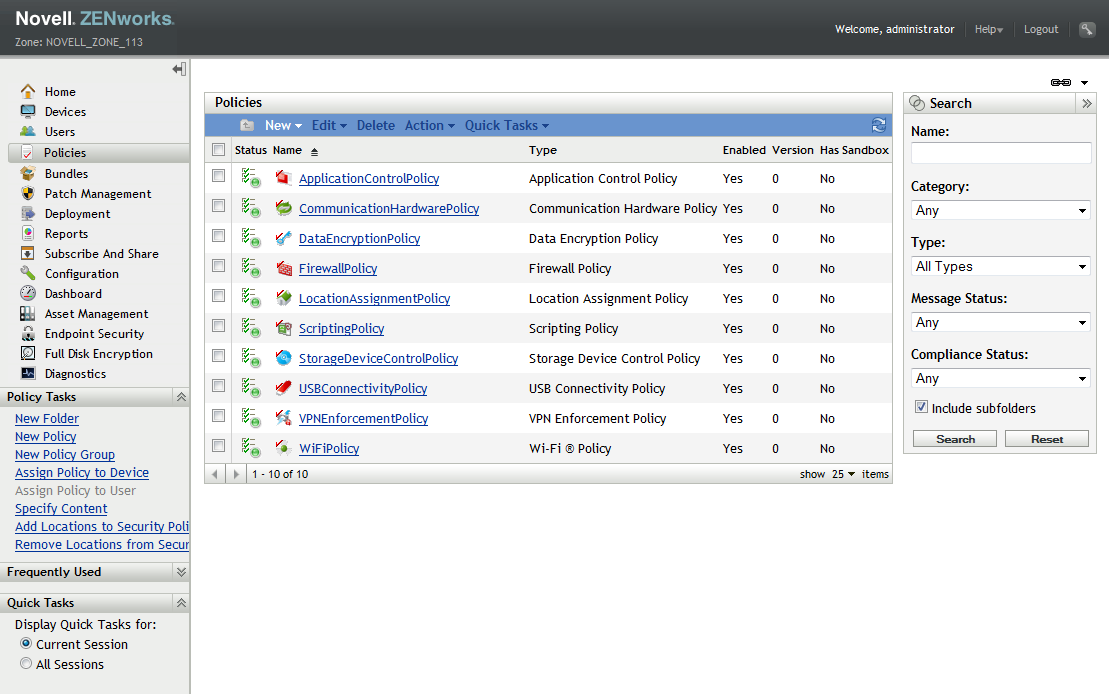Open the Compliance Status dropdown
1109x694 pixels.
(1001, 379)
